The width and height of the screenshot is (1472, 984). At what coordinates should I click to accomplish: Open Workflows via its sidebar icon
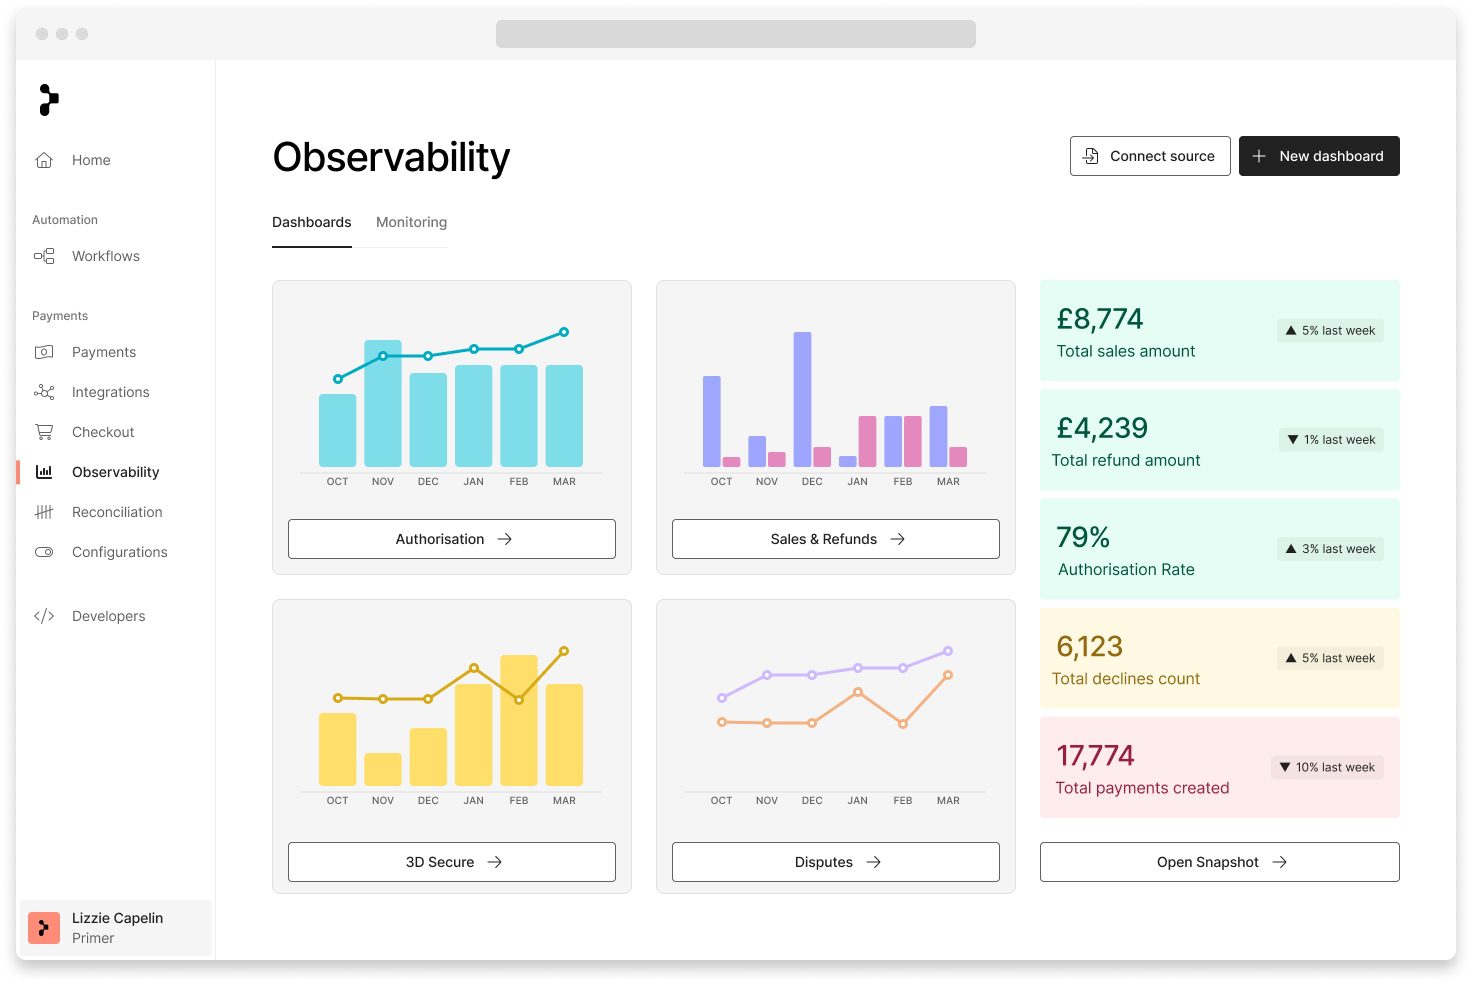[x=44, y=256]
